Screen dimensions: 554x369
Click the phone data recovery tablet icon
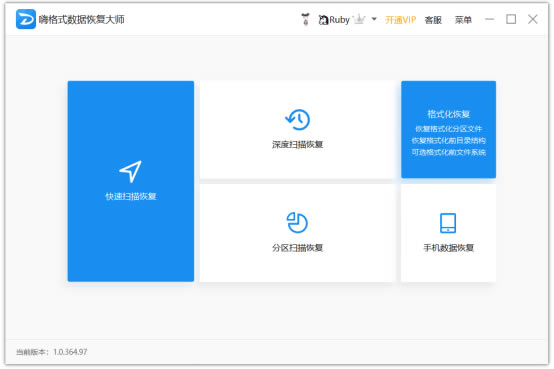click(448, 223)
